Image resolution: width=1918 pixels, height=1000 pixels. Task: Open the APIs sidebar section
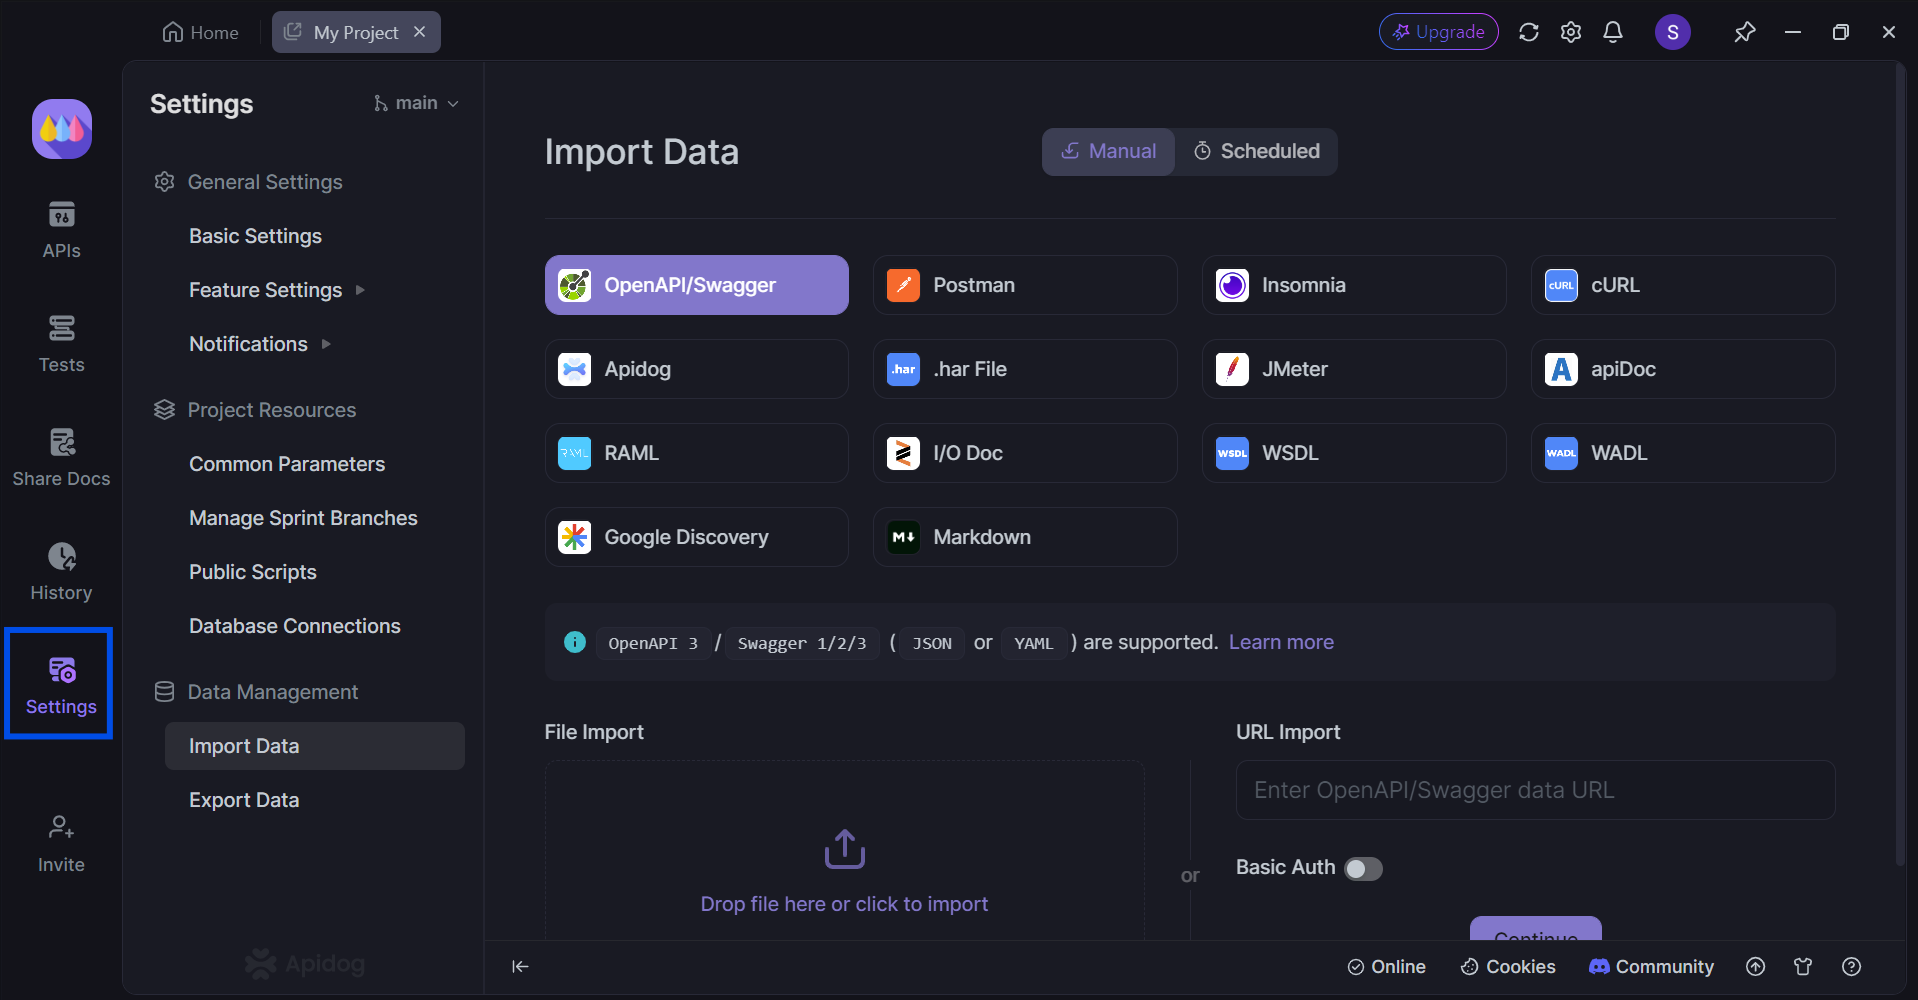pos(61,231)
